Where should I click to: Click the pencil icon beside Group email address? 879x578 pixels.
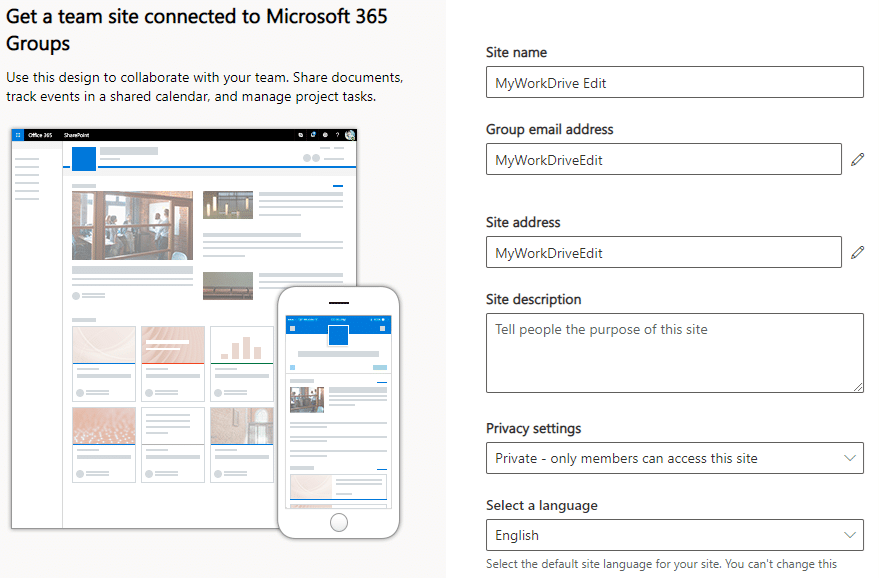tap(857, 160)
